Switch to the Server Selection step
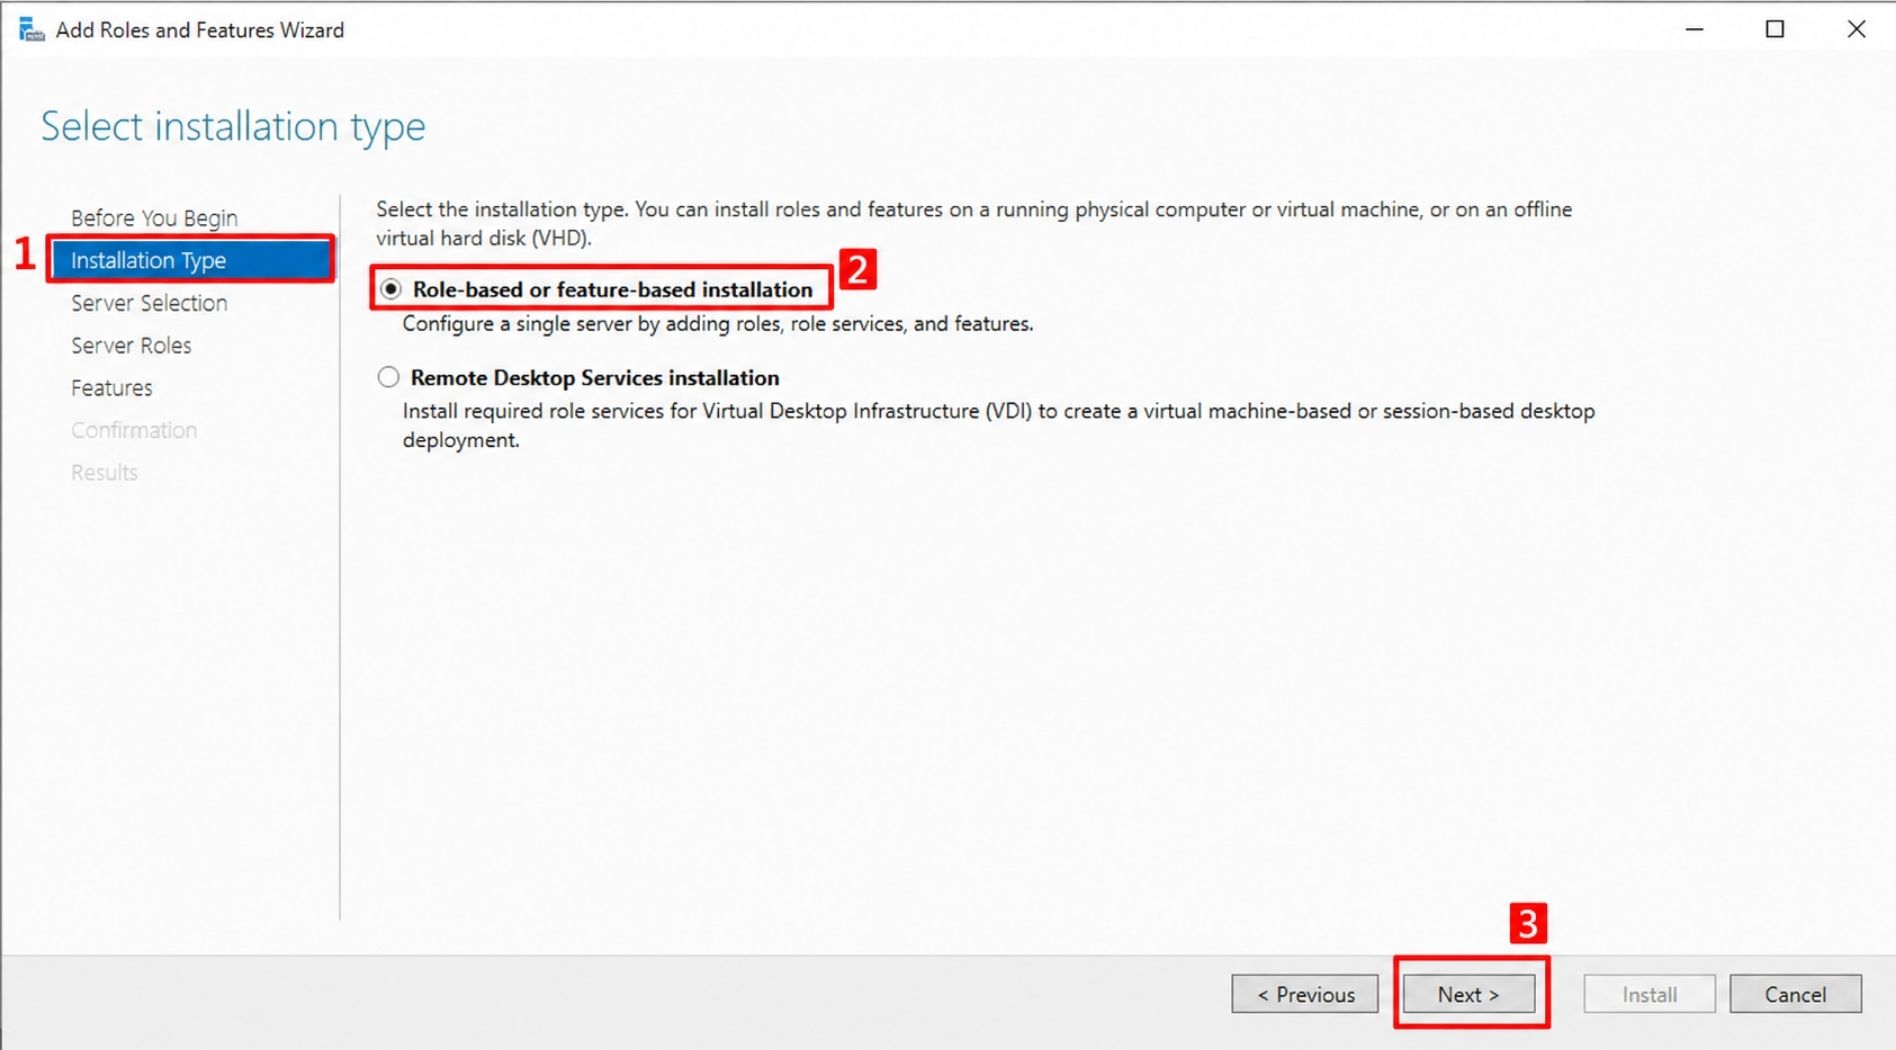 [149, 303]
